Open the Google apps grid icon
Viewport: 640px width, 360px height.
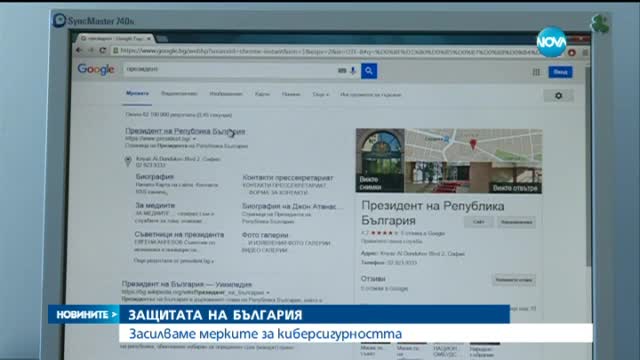point(536,72)
